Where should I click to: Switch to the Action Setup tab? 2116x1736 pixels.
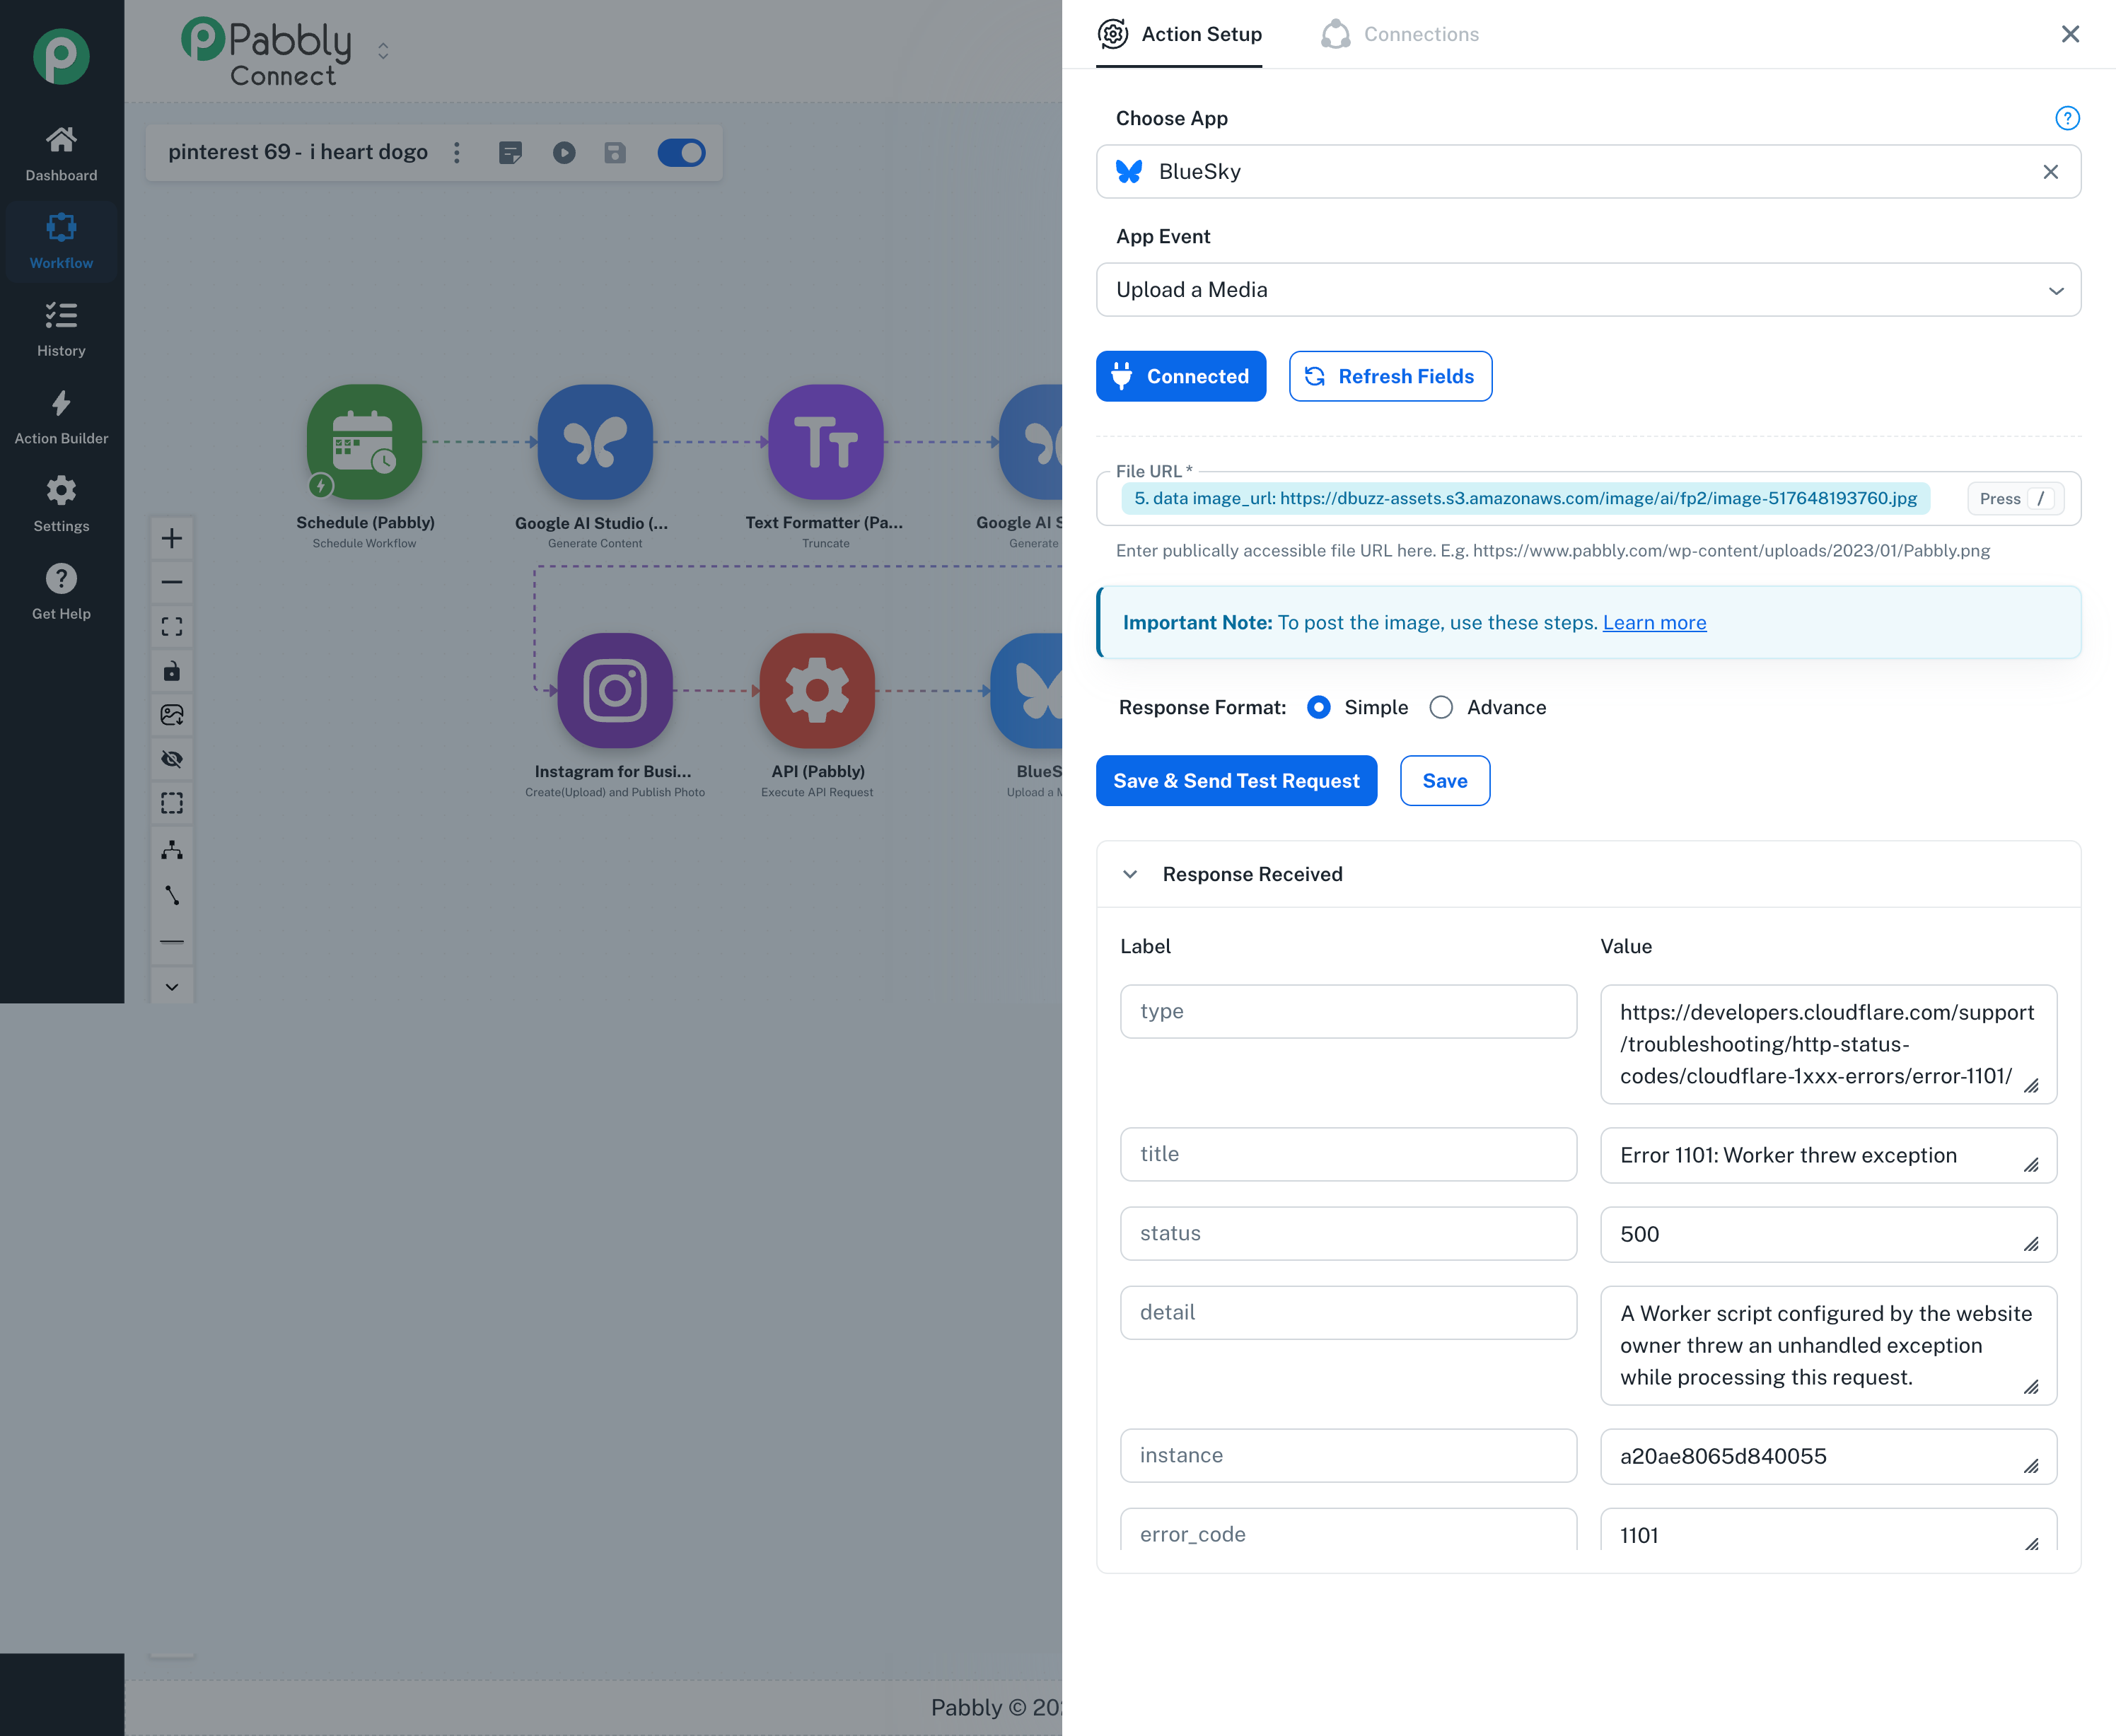tap(1179, 34)
